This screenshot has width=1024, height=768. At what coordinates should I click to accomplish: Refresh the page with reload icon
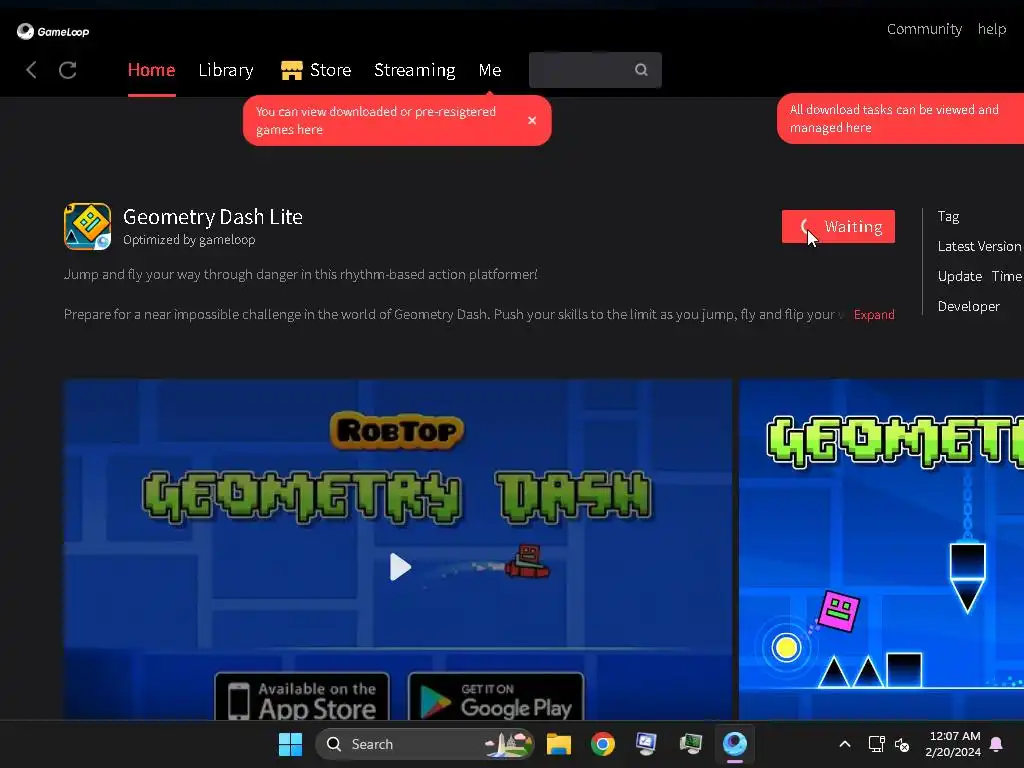pos(68,70)
